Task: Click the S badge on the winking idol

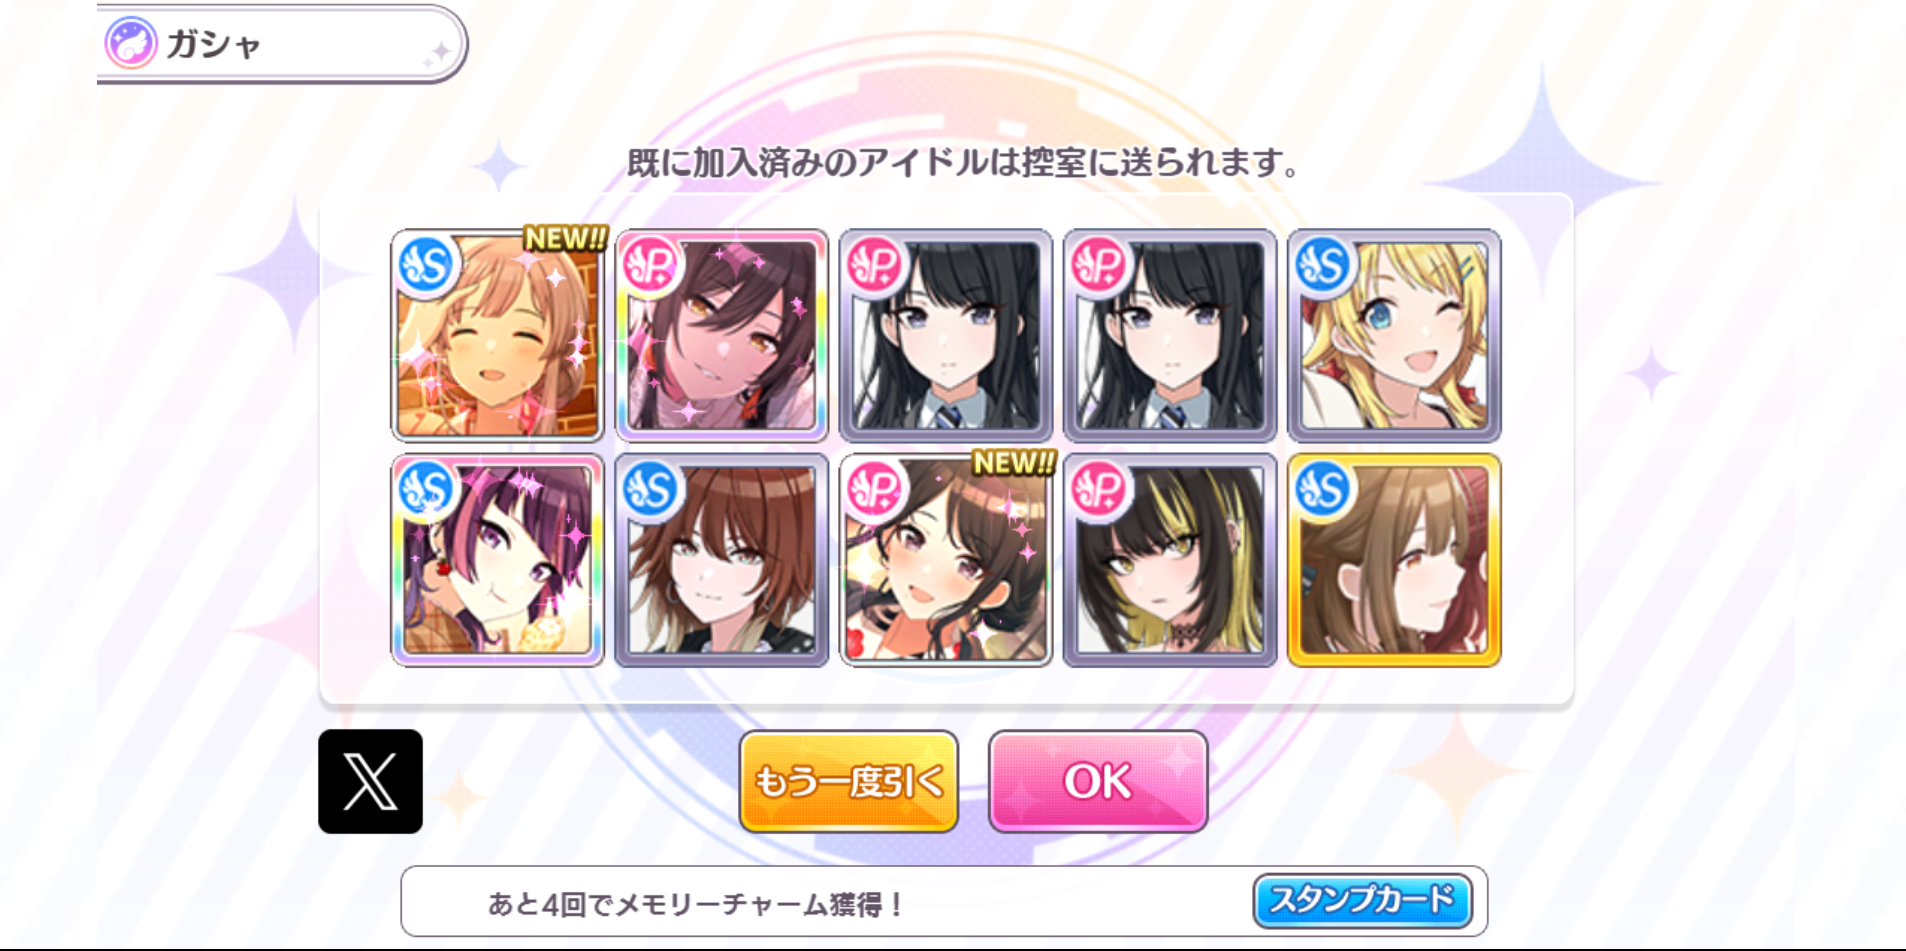Action: tap(1323, 265)
